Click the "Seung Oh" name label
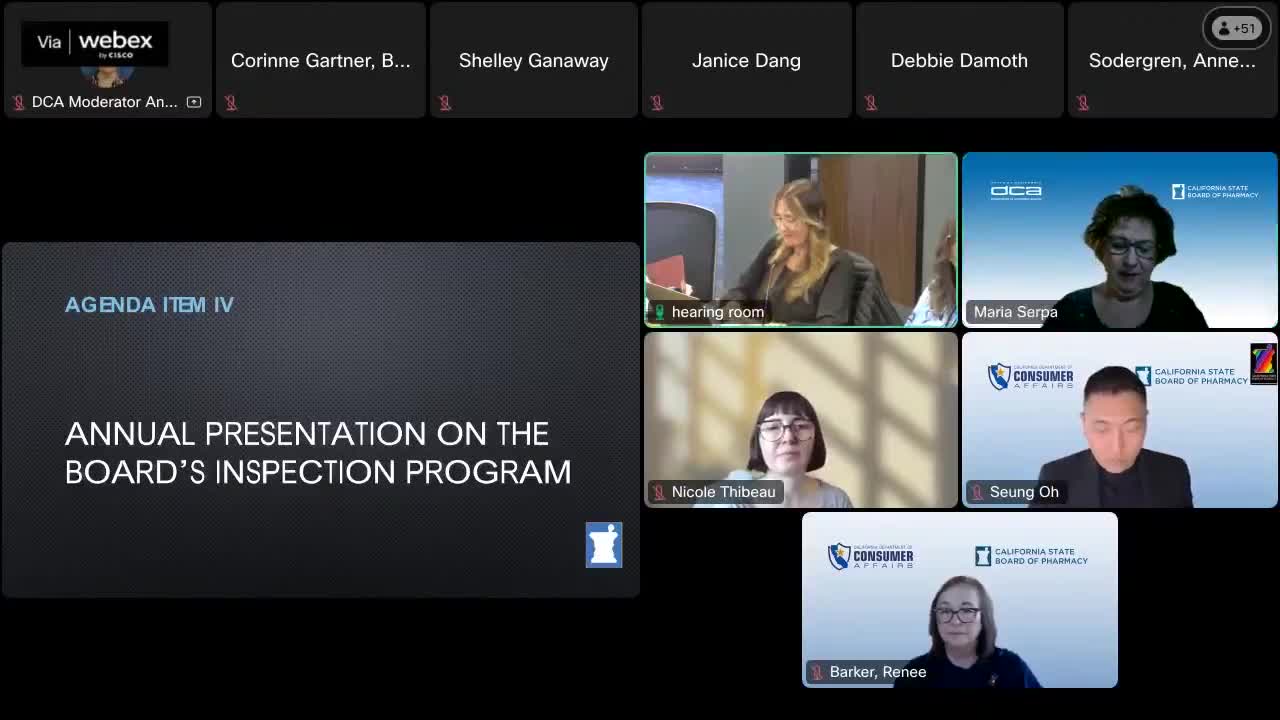Image resolution: width=1280 pixels, height=720 pixels. (x=1024, y=492)
